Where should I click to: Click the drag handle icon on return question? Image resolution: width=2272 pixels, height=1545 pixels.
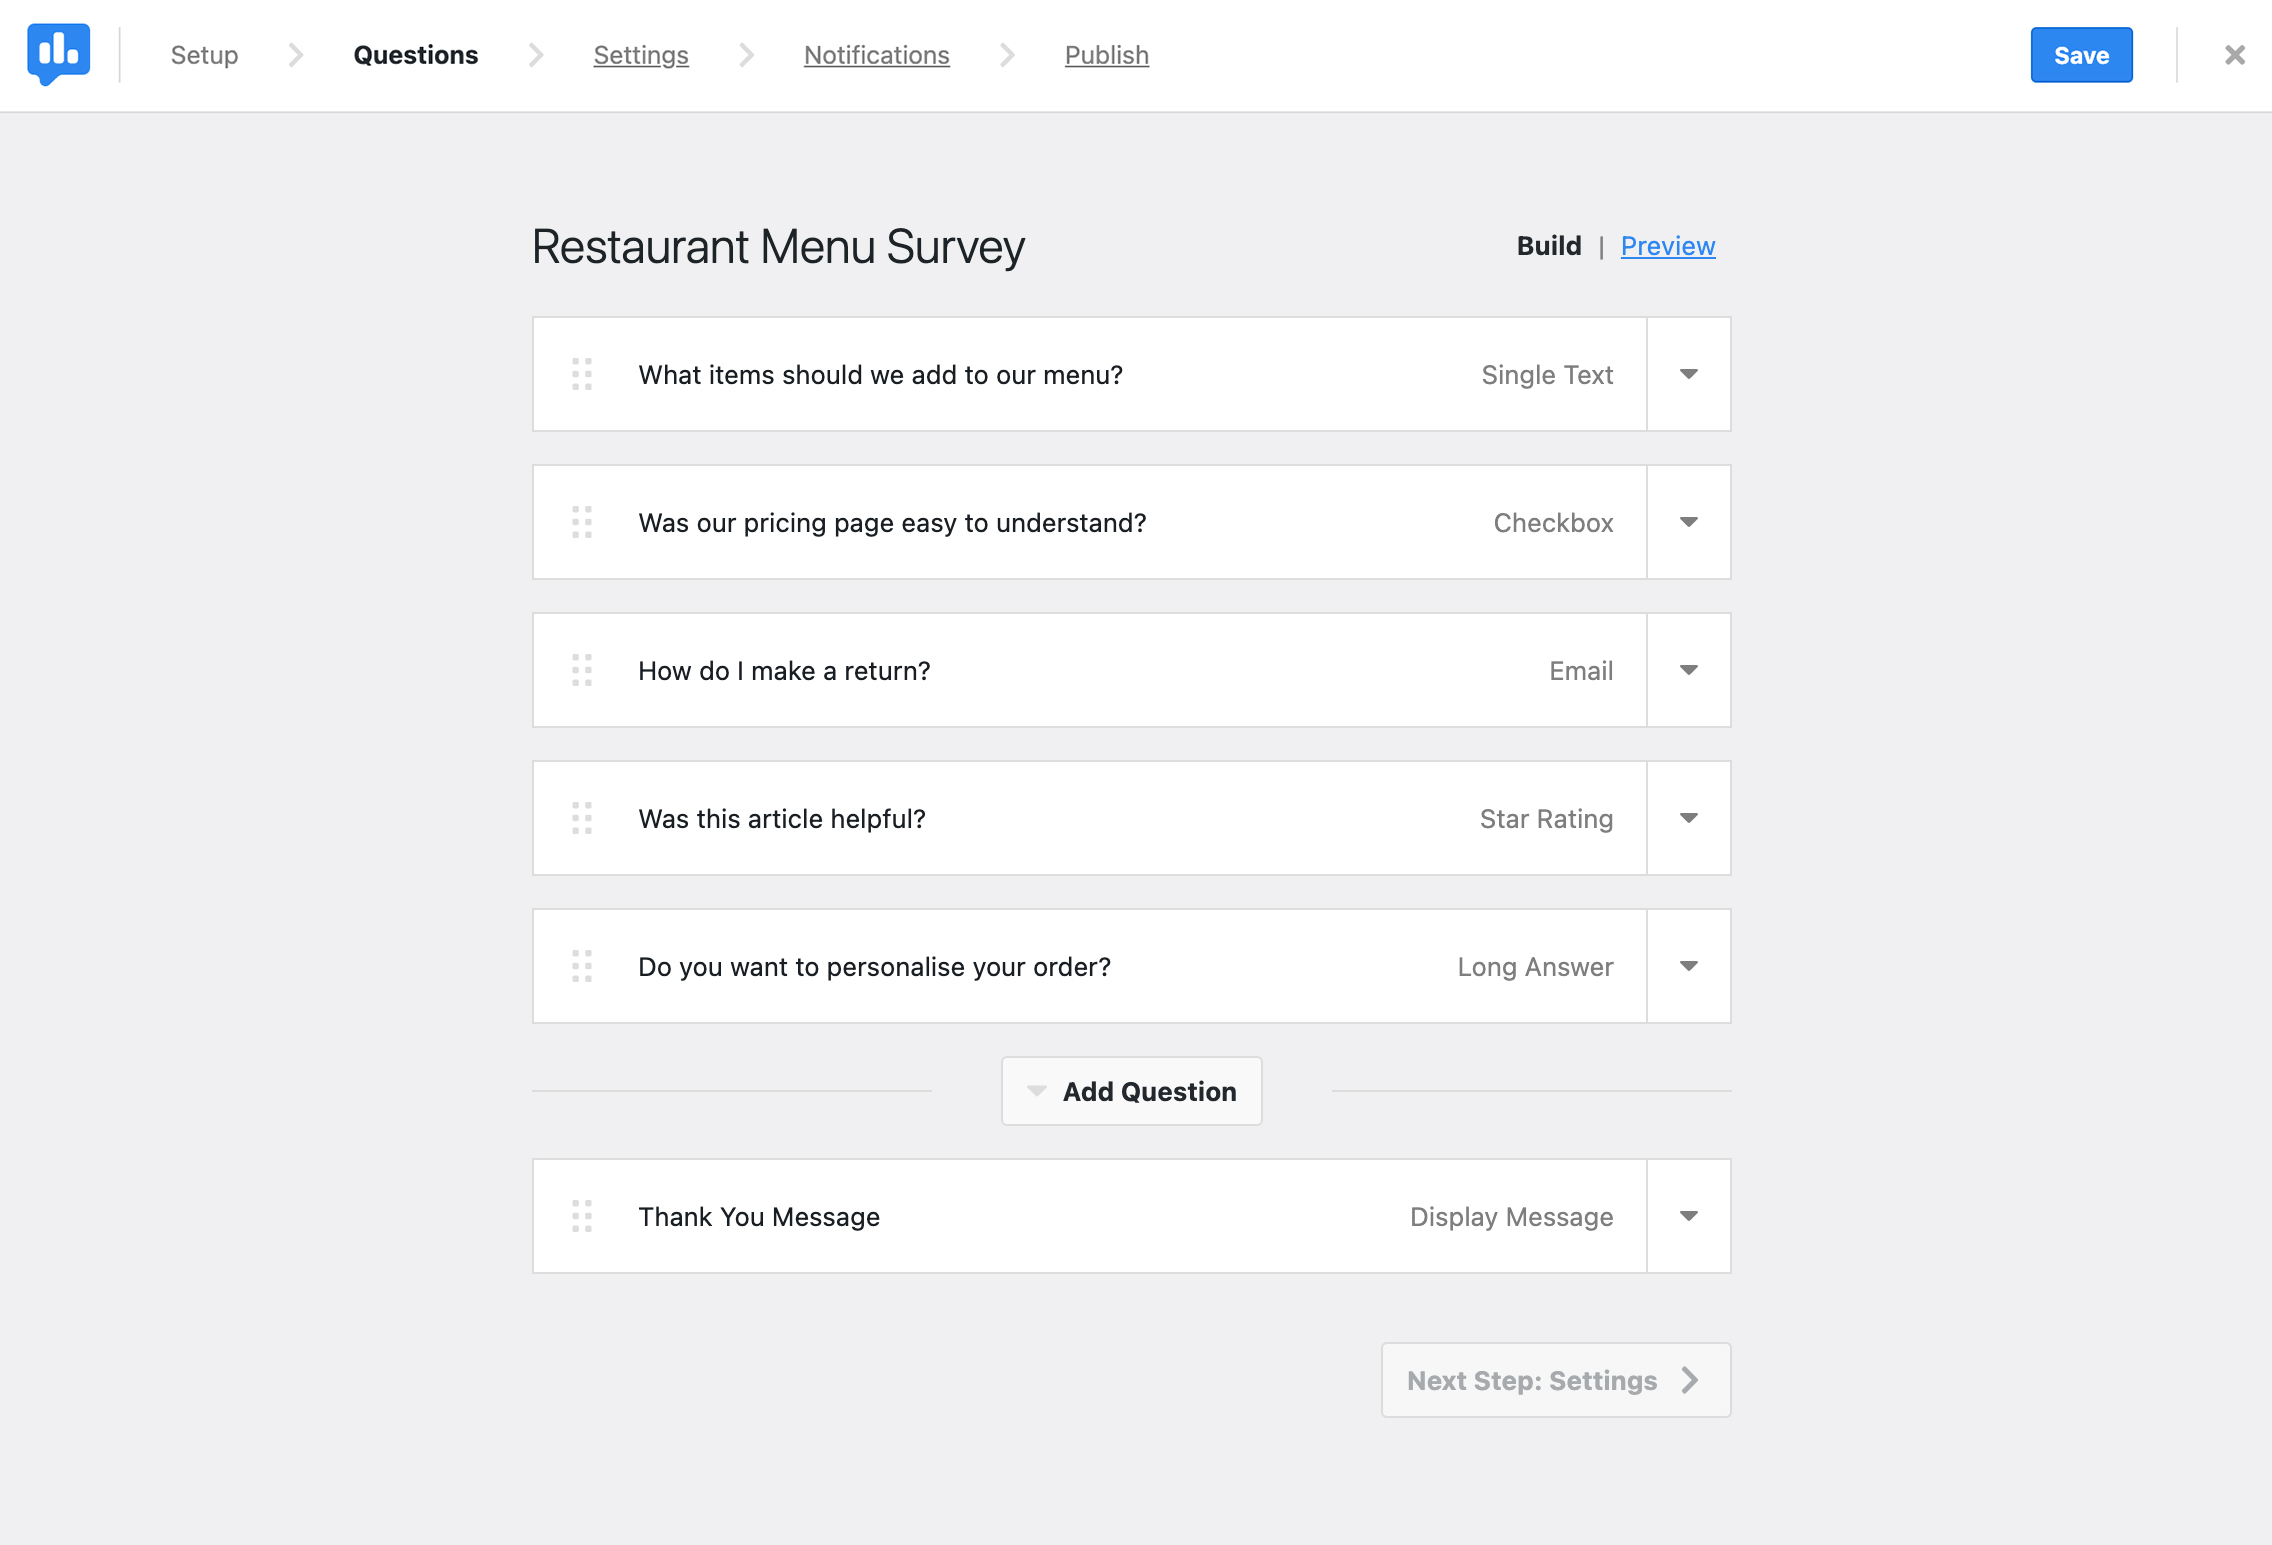pos(583,669)
